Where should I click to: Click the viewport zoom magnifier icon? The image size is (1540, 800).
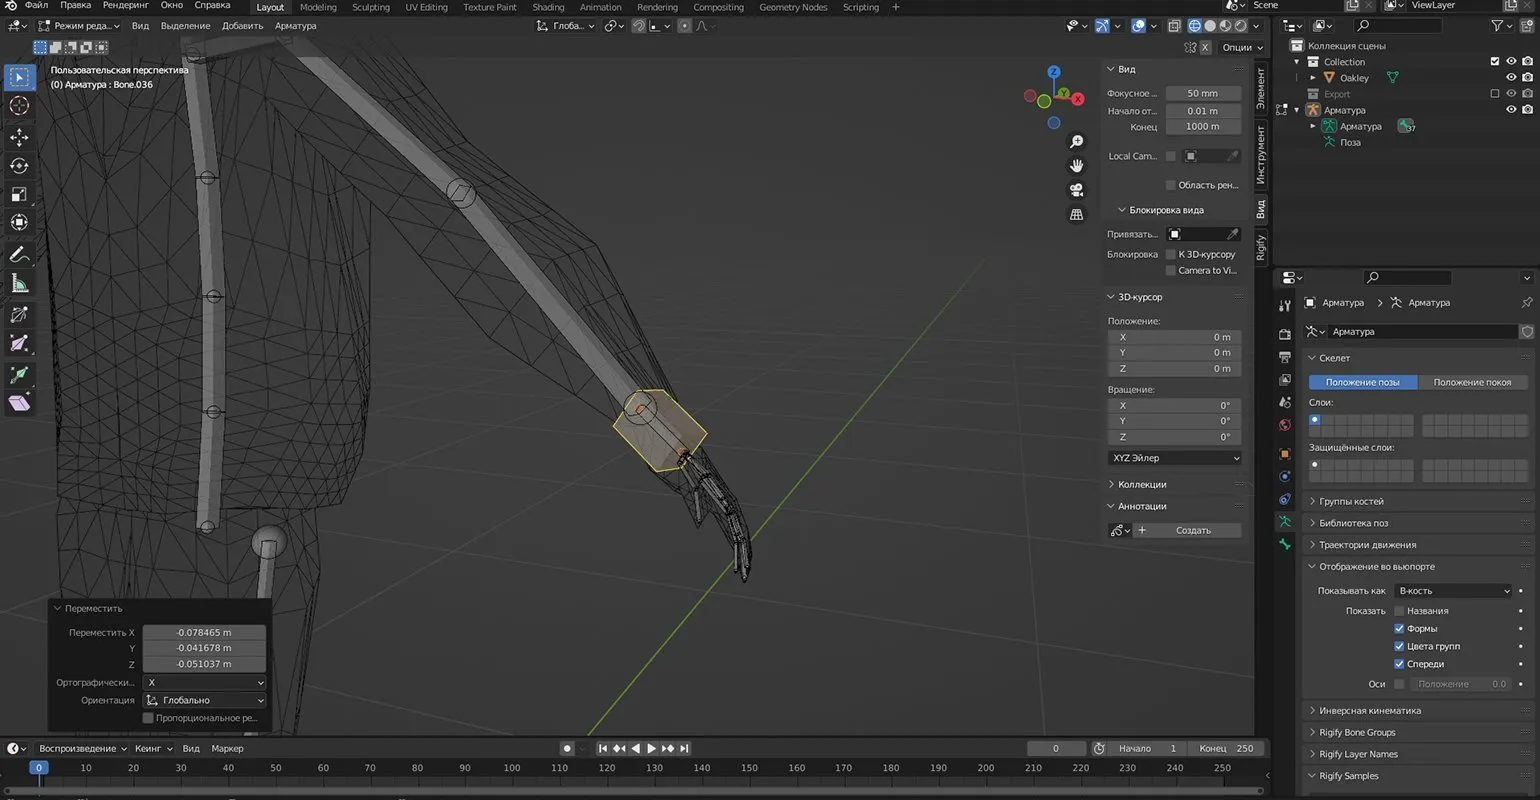[1076, 141]
